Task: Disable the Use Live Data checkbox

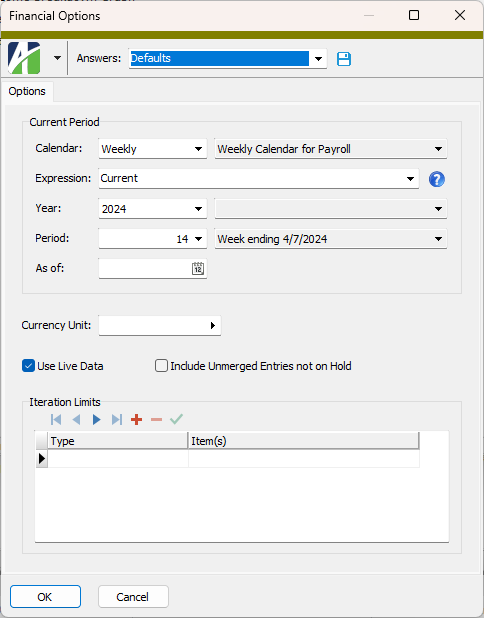Action: [28, 366]
